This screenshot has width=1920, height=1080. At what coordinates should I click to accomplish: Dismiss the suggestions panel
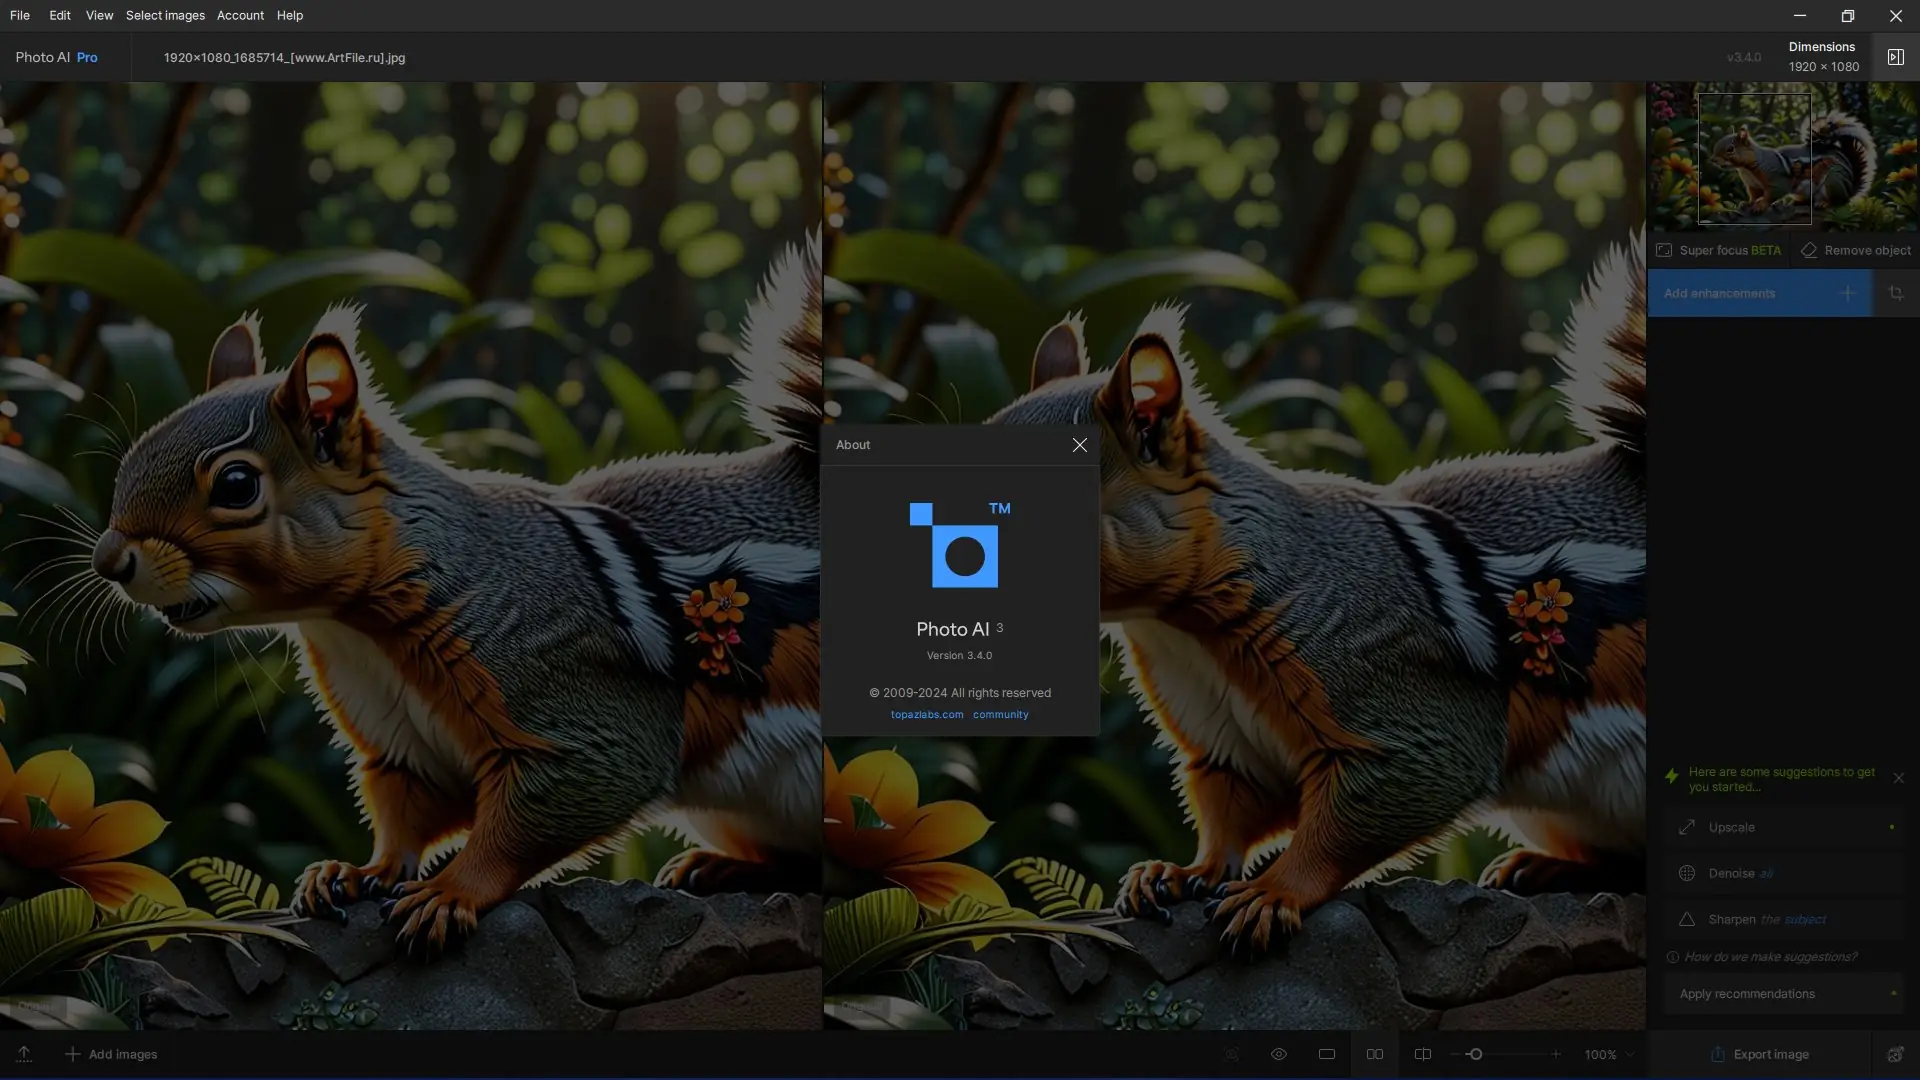pos(1898,778)
